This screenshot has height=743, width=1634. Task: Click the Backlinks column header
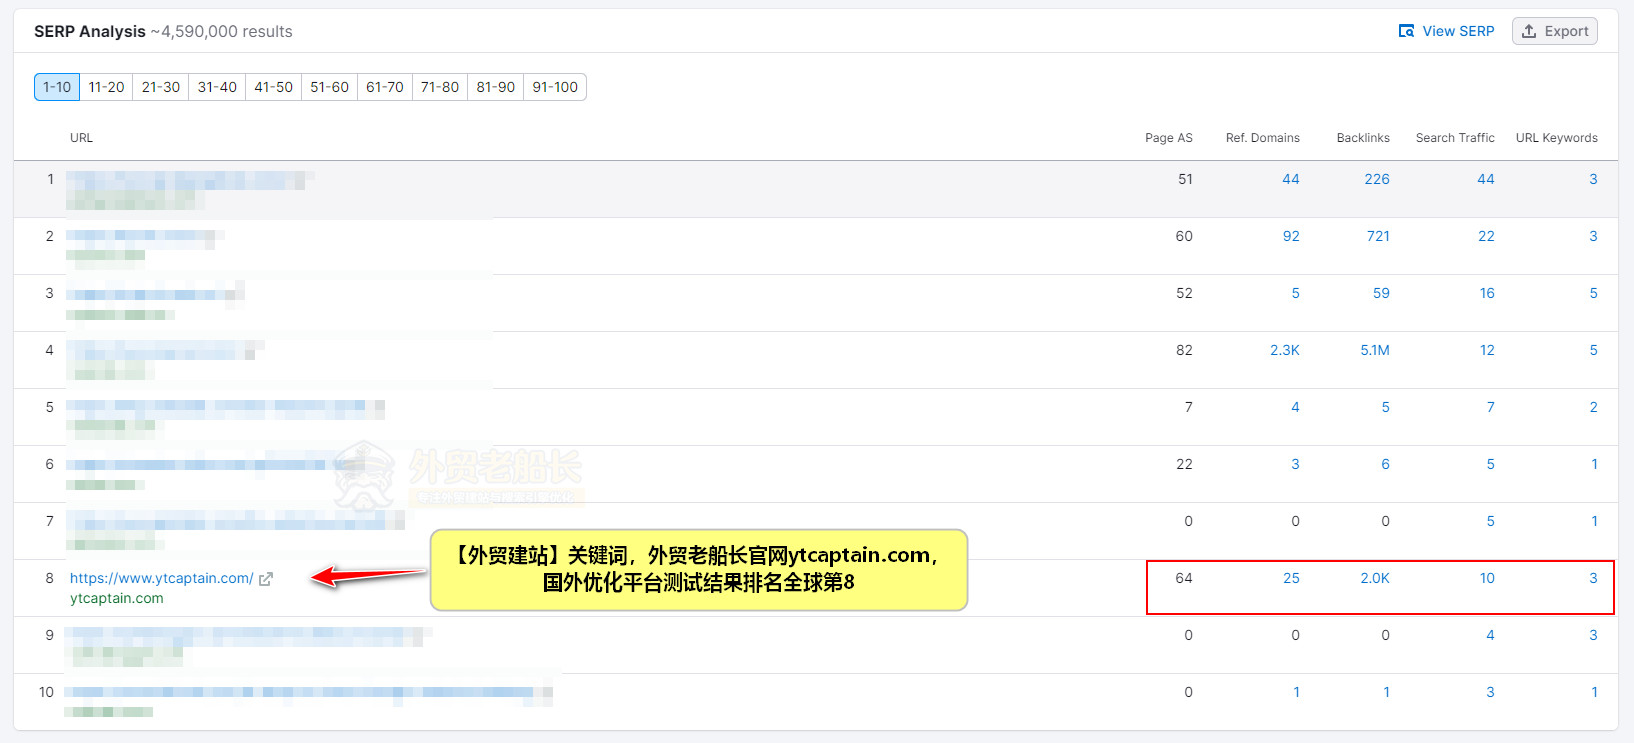click(x=1363, y=138)
